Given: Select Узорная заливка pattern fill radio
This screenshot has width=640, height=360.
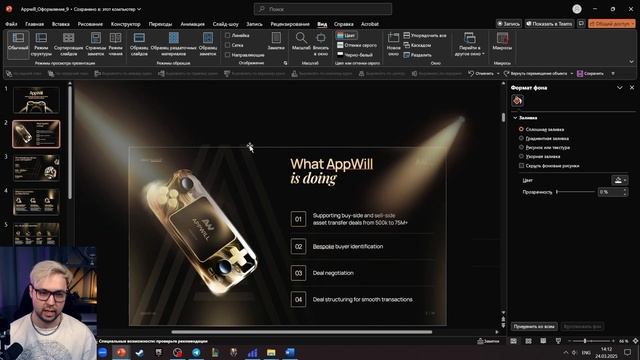Looking at the screenshot, I should coord(521,156).
